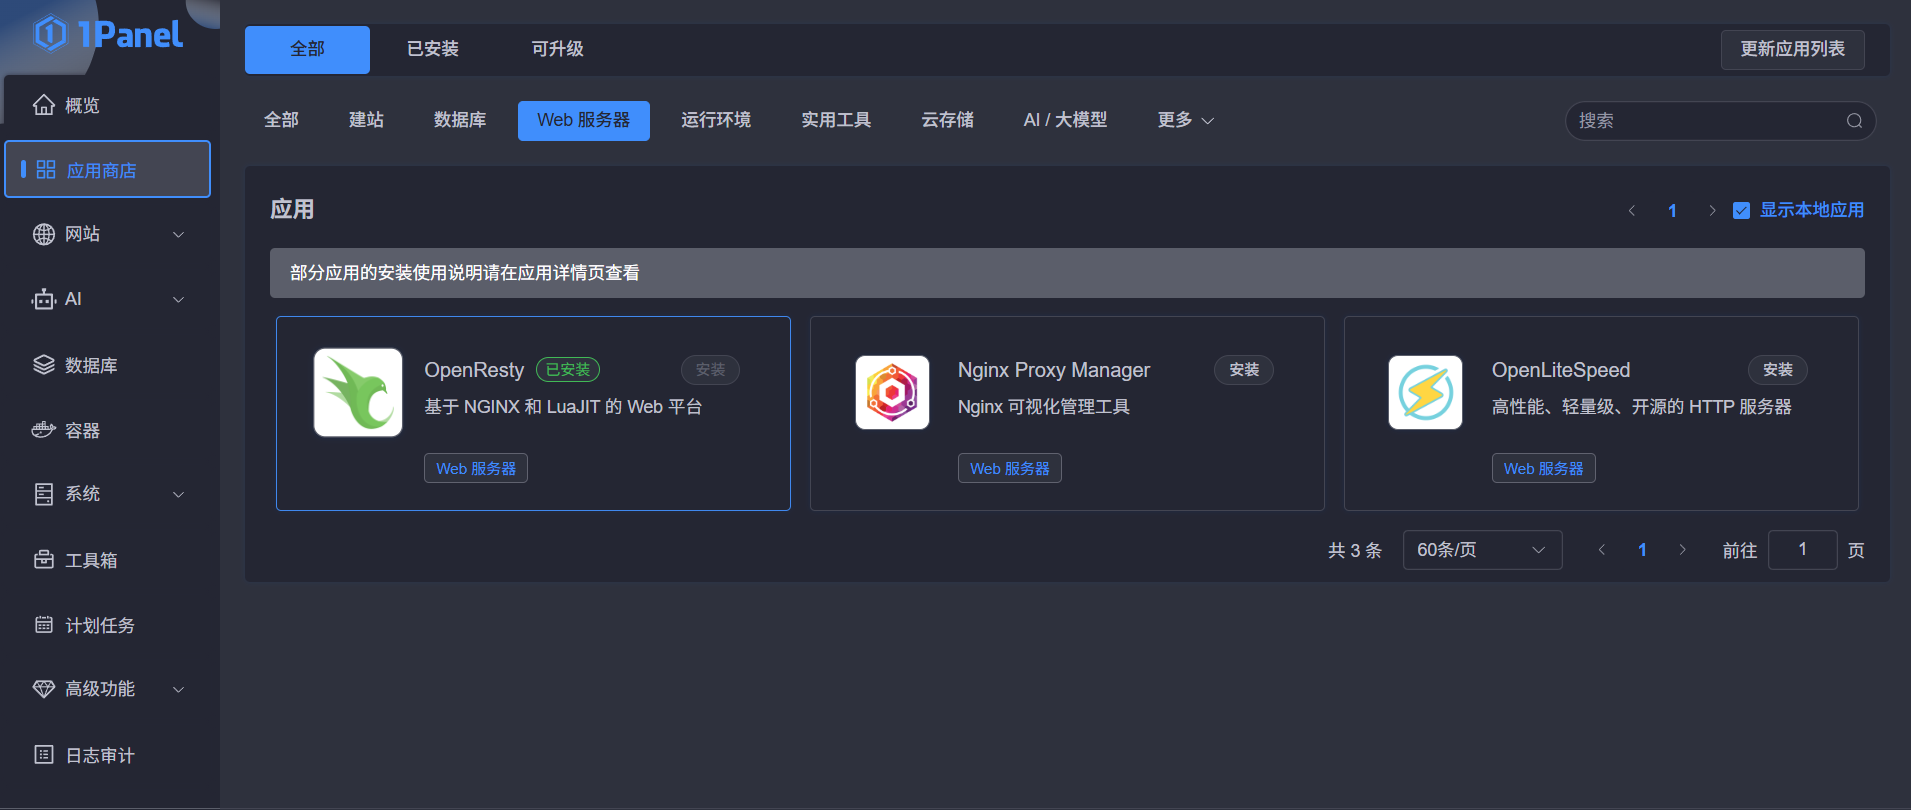
Task: Click the 更新应用列表 button
Action: tap(1792, 49)
